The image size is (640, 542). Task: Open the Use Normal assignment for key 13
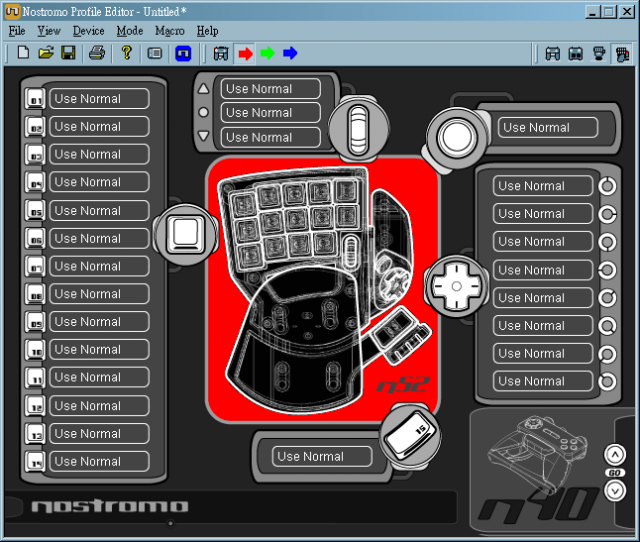click(x=99, y=433)
